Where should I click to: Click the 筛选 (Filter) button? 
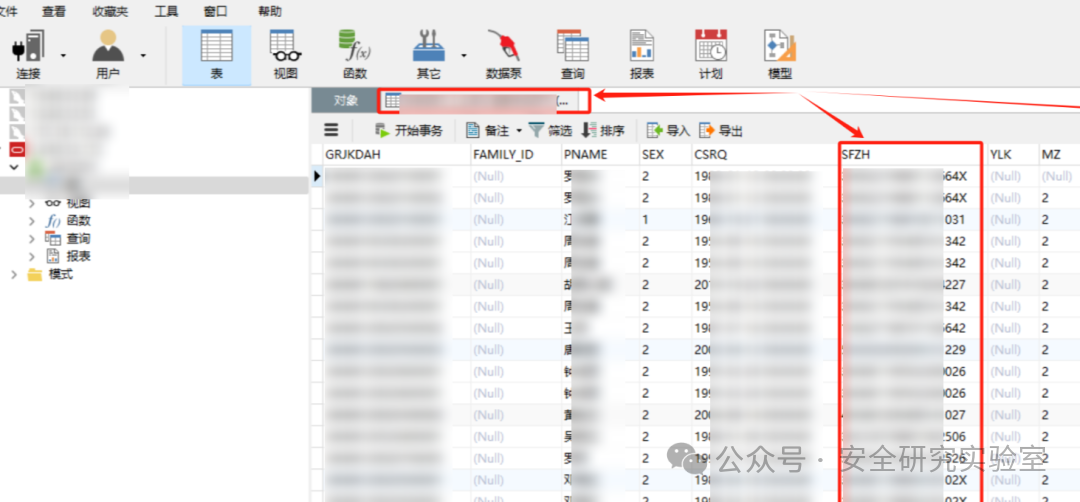click(x=550, y=130)
